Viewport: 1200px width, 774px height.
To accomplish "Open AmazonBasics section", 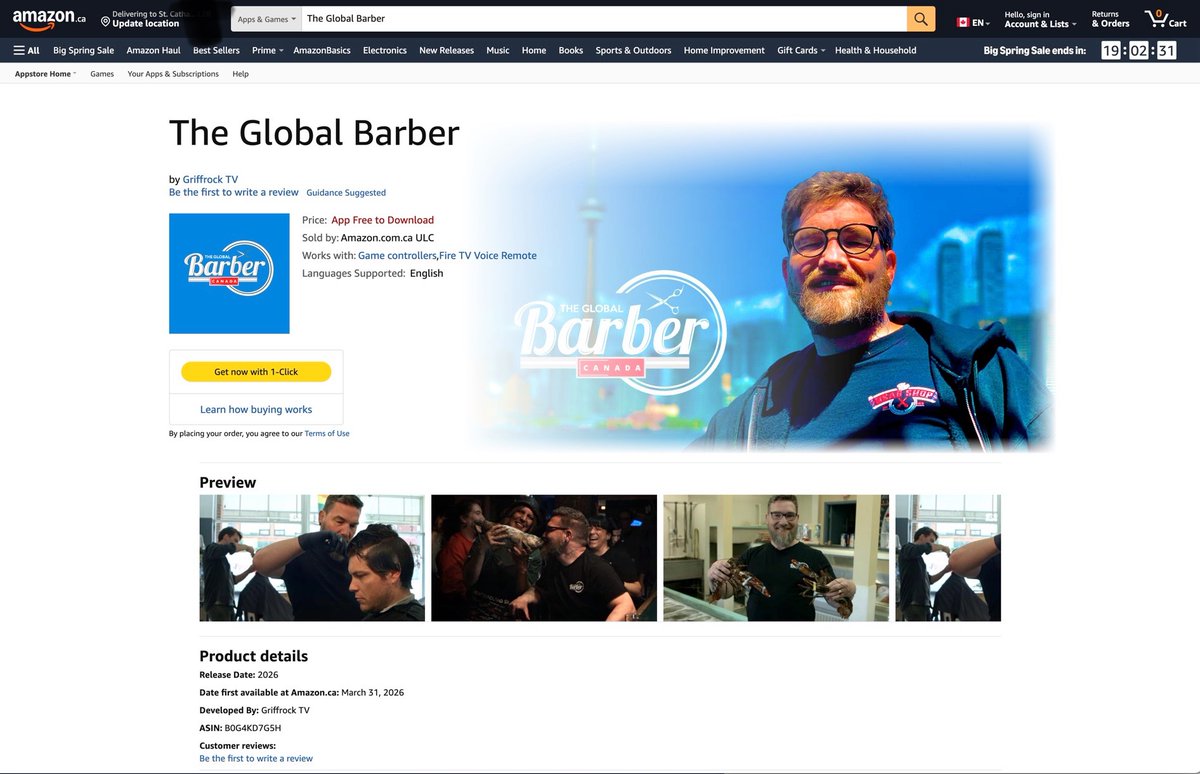I will (322, 50).
